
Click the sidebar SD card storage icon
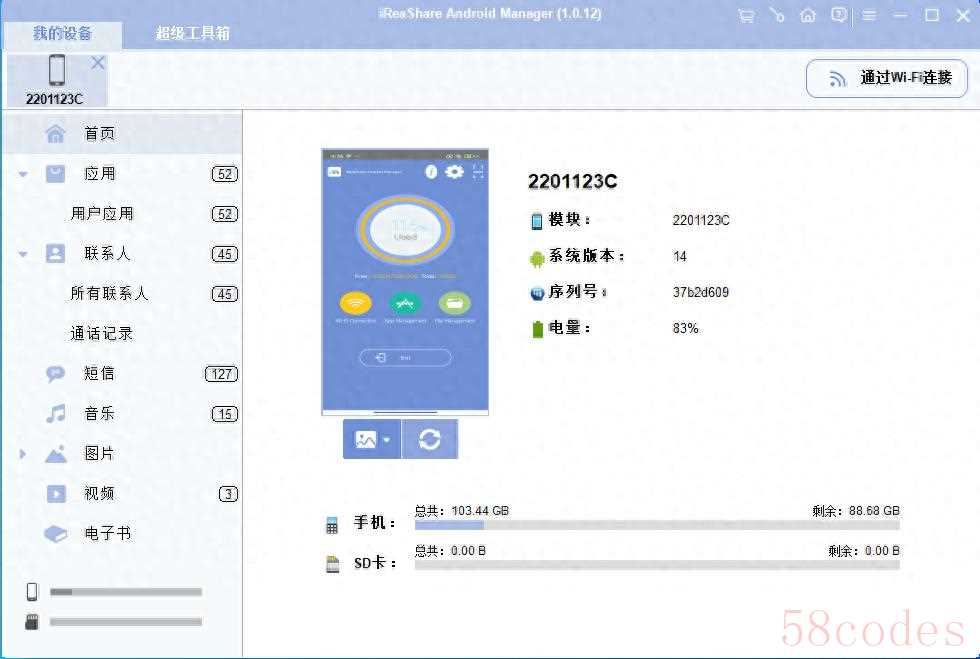point(32,621)
